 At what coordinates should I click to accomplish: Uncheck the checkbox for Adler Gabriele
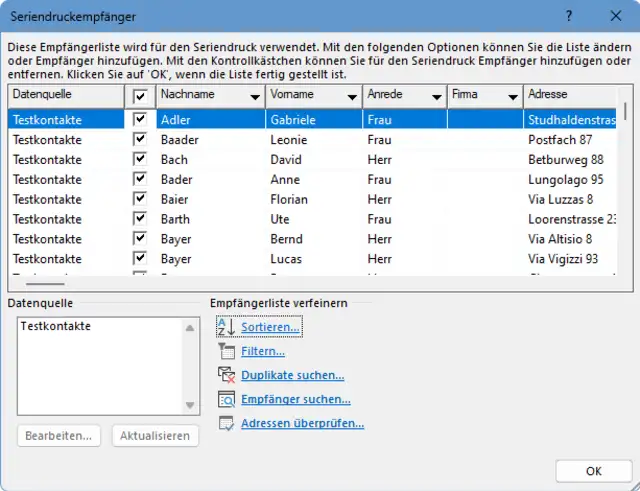pyautogui.click(x=141, y=119)
